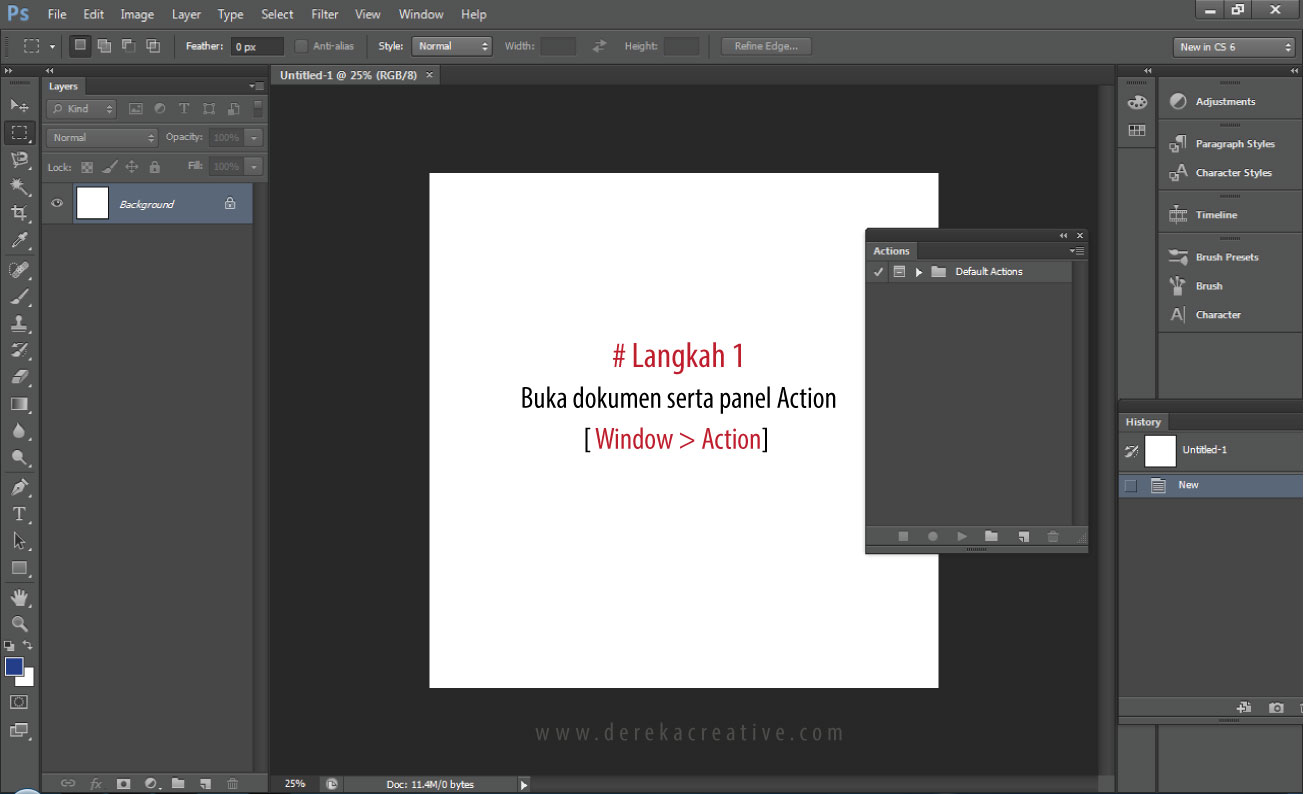Select the Zoom tool in toolbar
The image size is (1304, 794).
19,623
